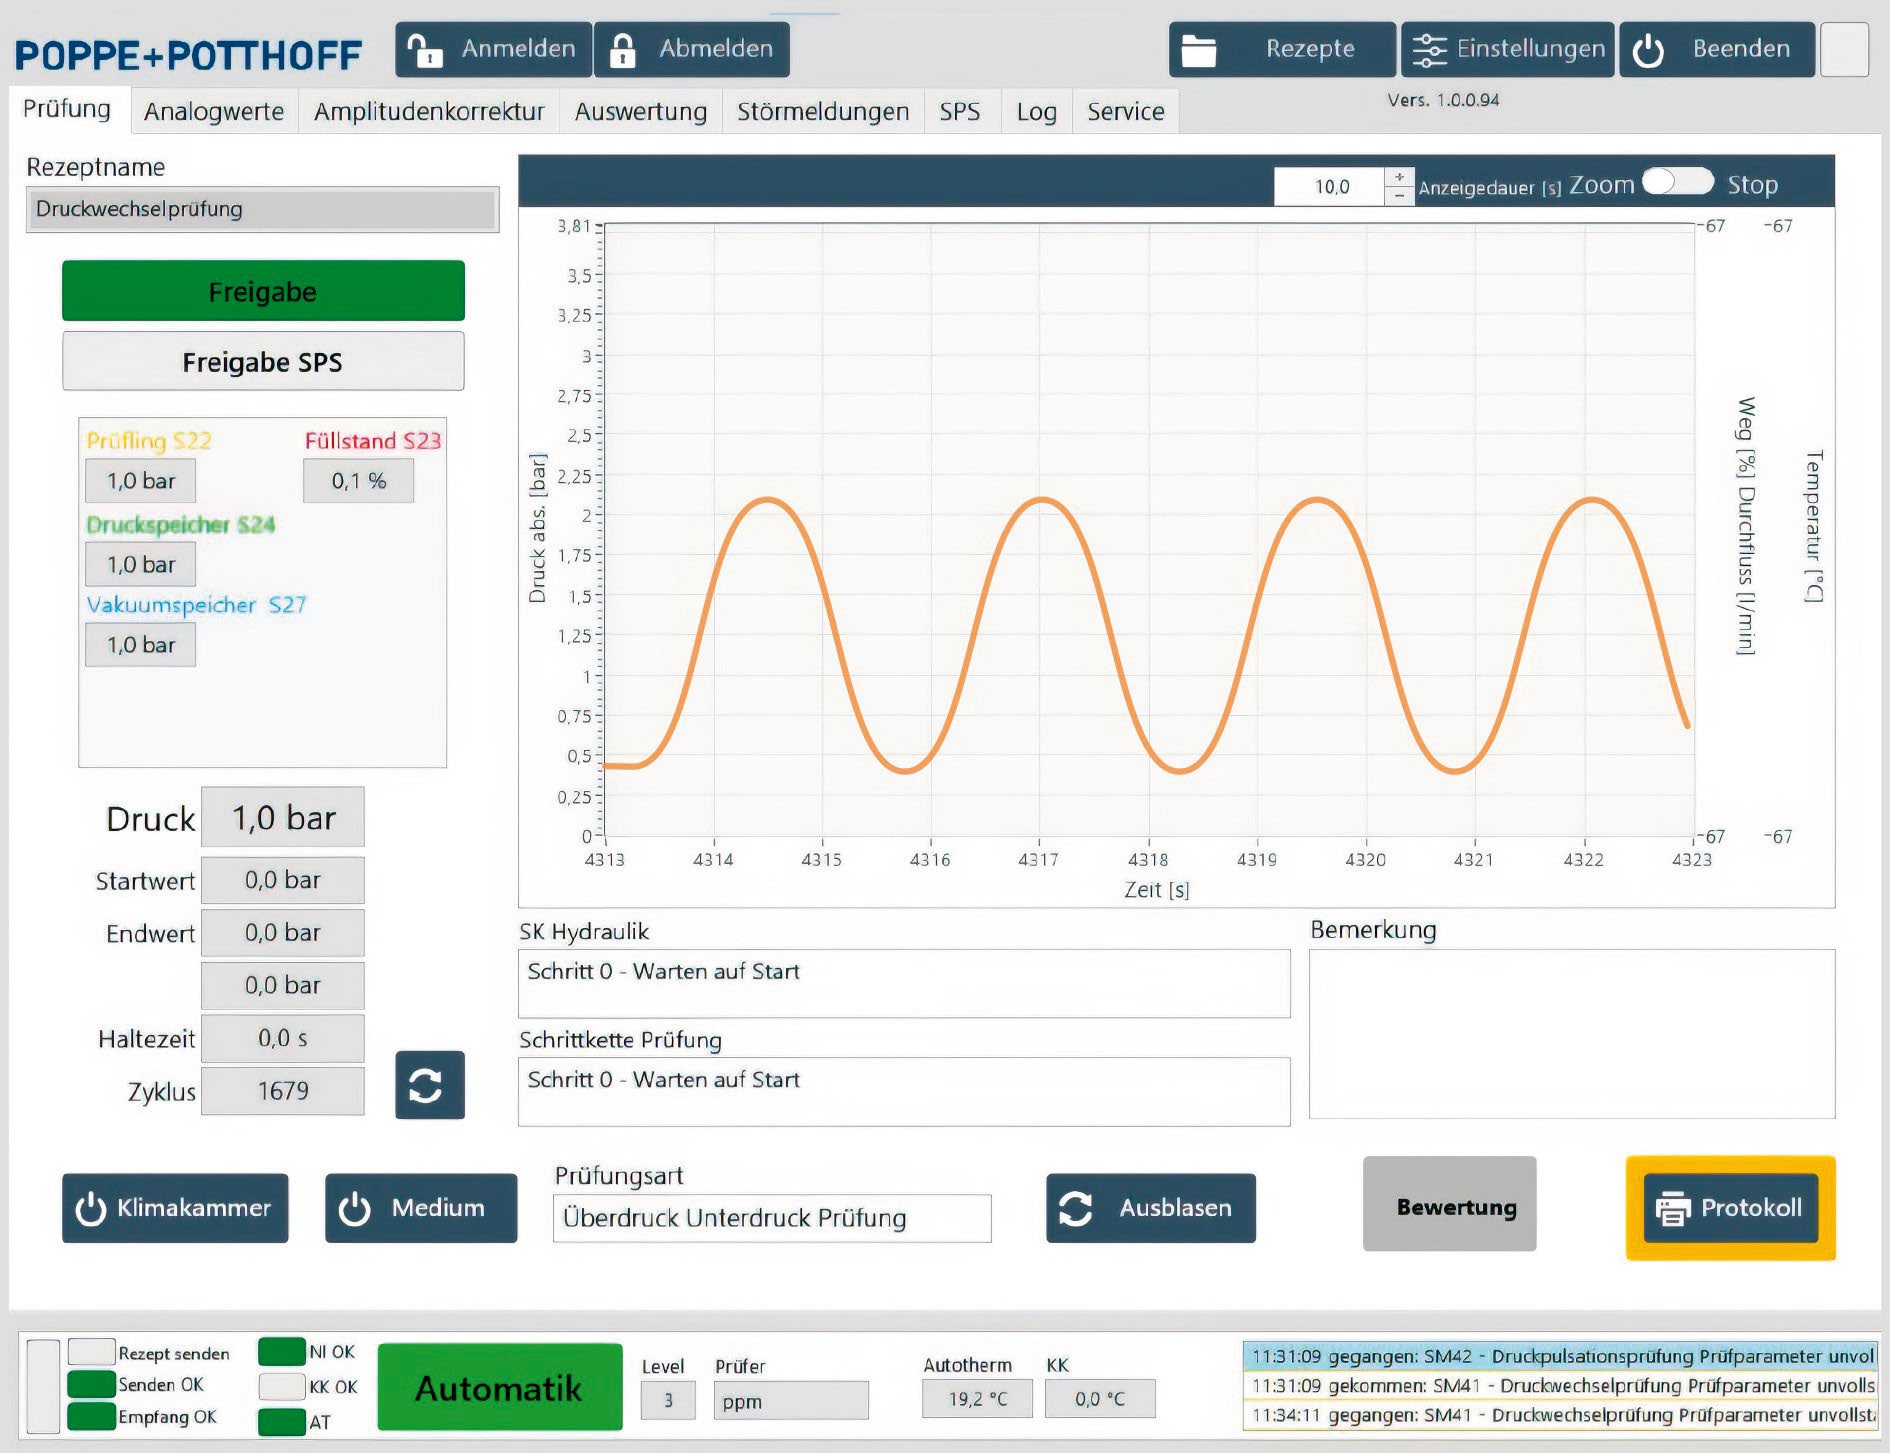The width and height of the screenshot is (1890, 1453).
Task: Click the printer icon on Protokoll
Action: 1673,1208
